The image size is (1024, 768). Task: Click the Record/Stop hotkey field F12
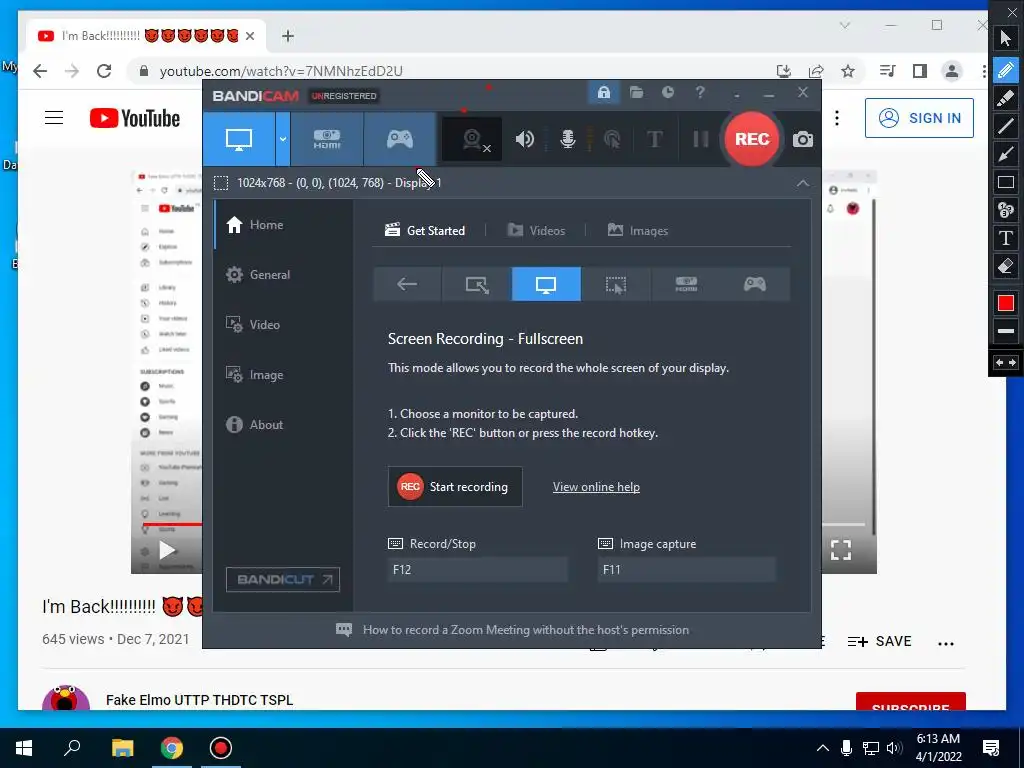click(477, 569)
